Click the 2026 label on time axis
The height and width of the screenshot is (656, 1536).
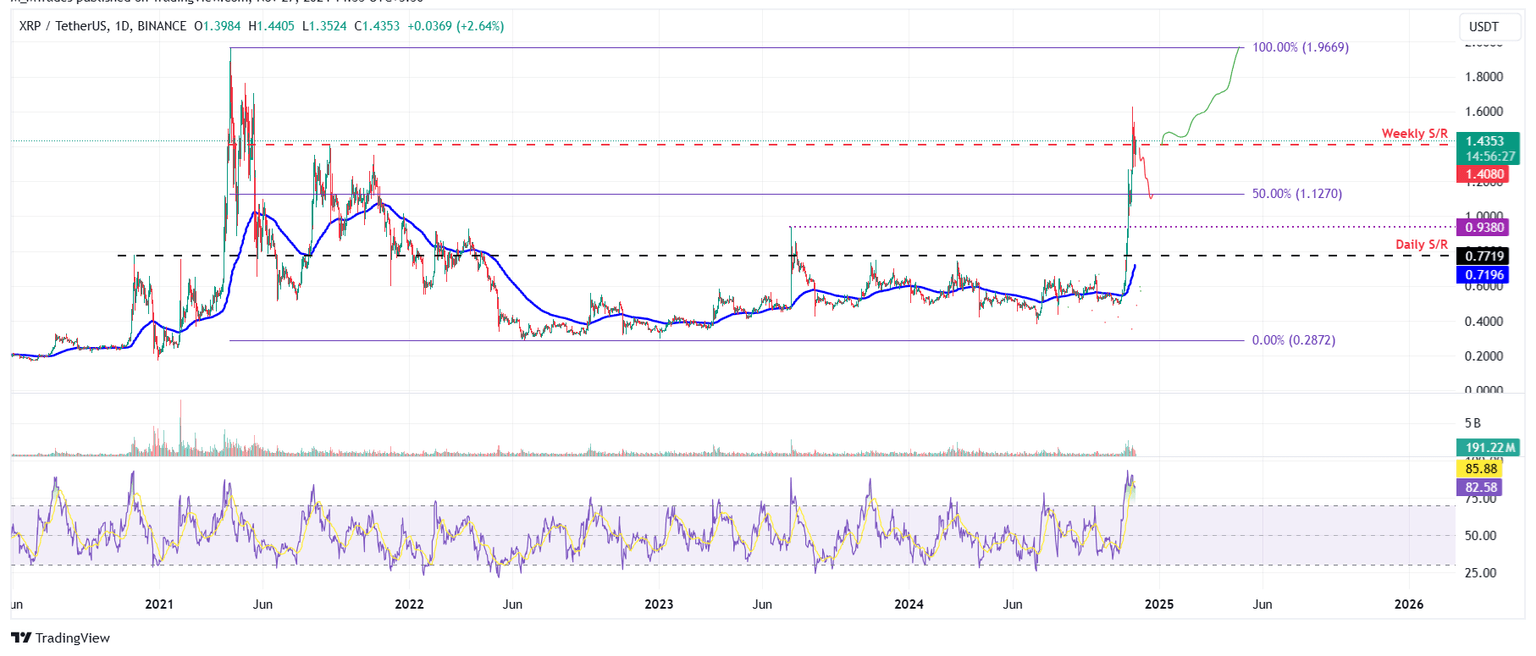[x=1408, y=604]
